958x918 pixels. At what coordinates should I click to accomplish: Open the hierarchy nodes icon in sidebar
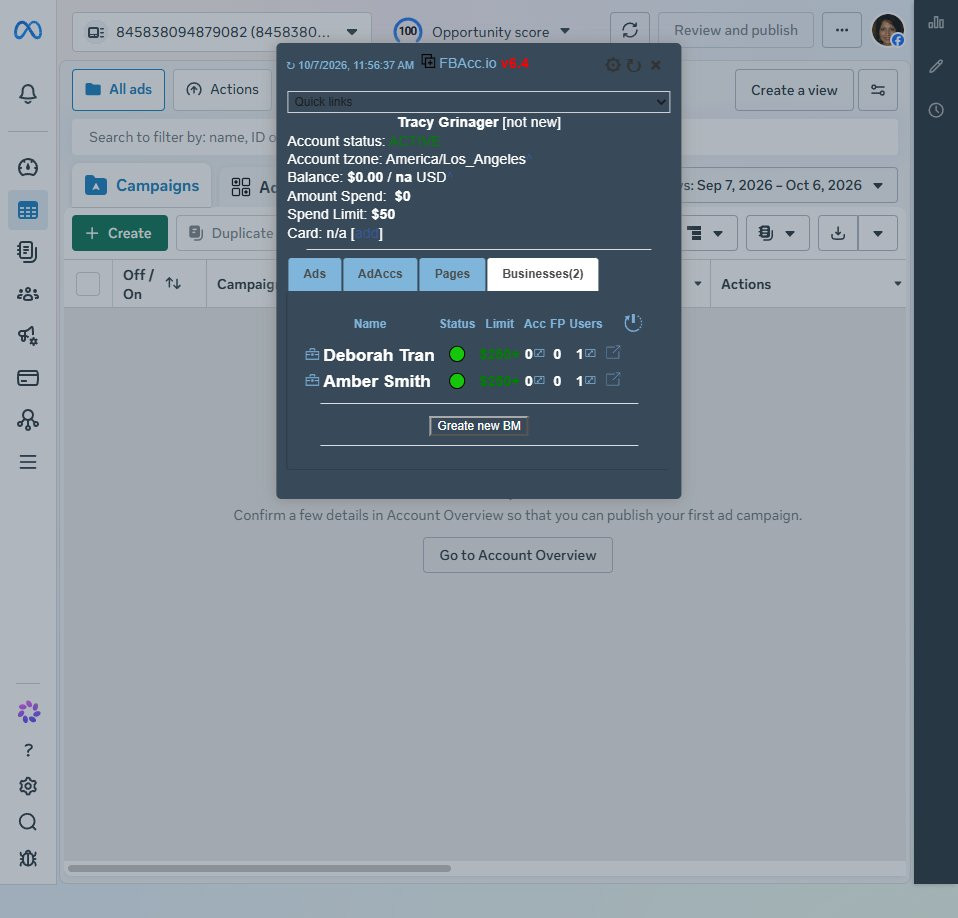(27, 420)
